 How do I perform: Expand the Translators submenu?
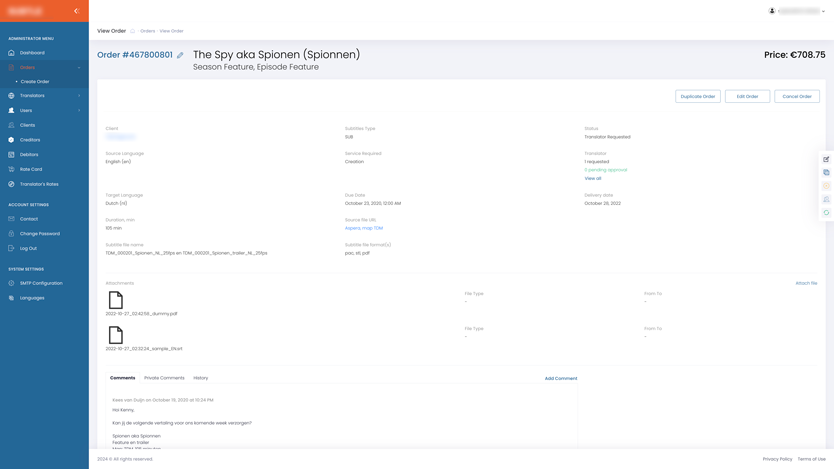tap(79, 96)
